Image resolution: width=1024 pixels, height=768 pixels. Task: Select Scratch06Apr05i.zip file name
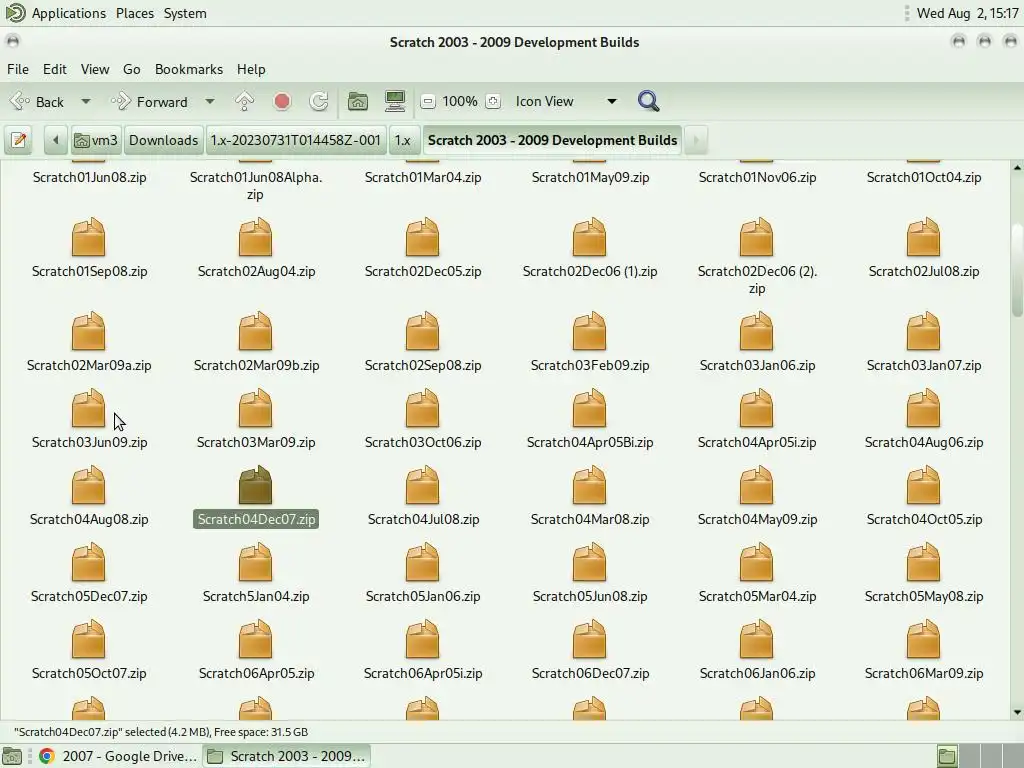[423, 673]
